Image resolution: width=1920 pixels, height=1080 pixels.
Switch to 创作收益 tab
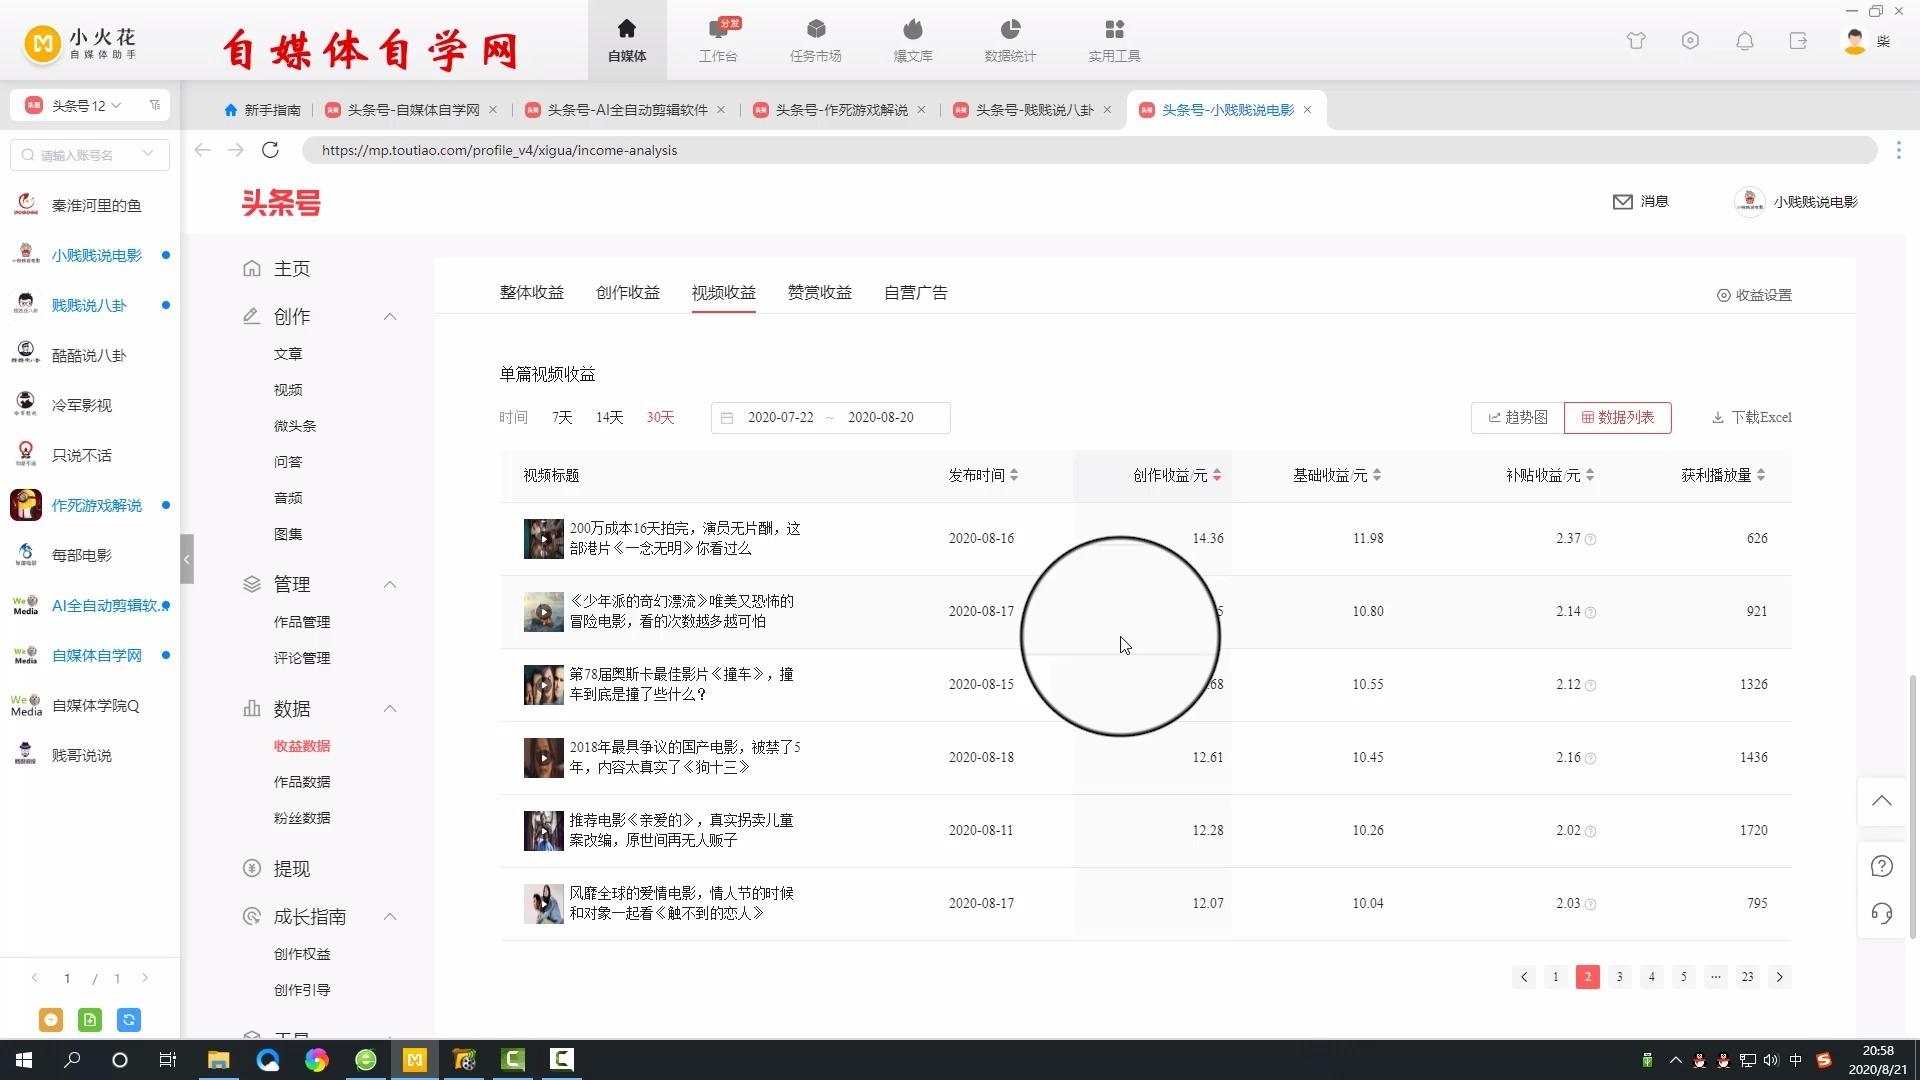(628, 292)
